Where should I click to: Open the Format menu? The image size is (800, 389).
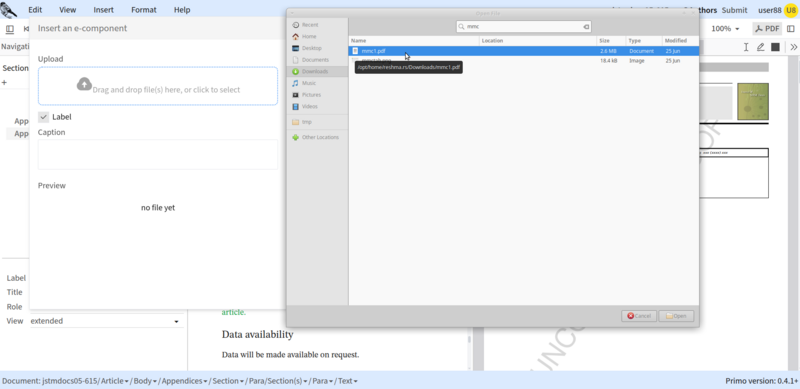[x=144, y=10]
